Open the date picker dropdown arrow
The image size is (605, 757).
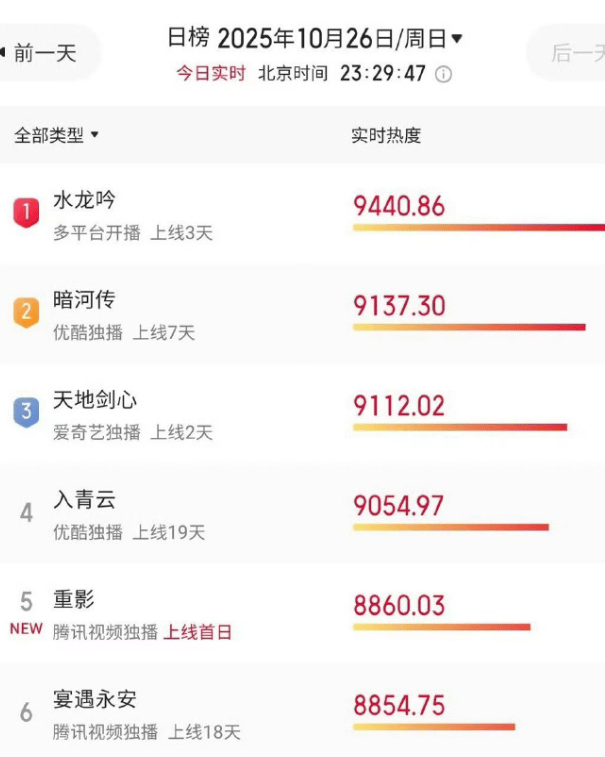457,39
